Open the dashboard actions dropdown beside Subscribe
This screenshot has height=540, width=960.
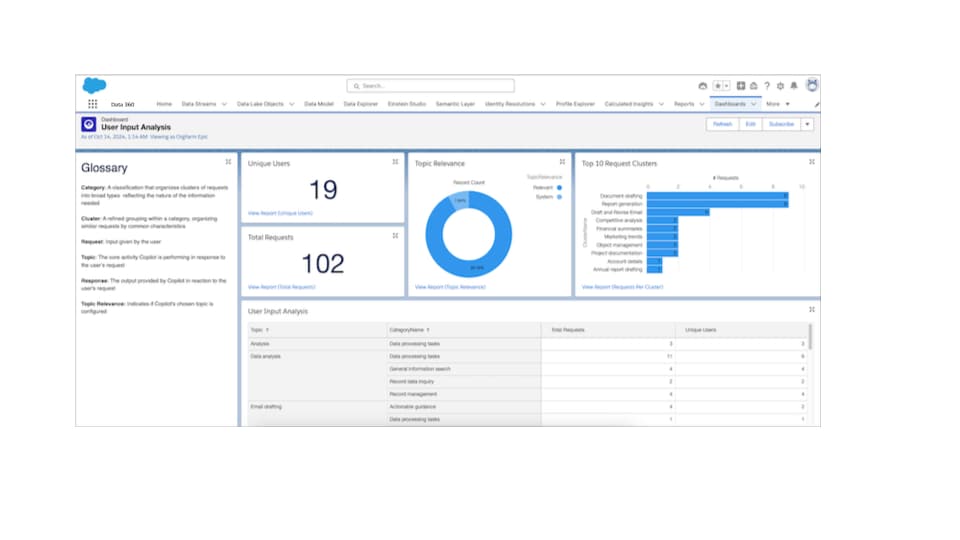pyautogui.click(x=808, y=124)
